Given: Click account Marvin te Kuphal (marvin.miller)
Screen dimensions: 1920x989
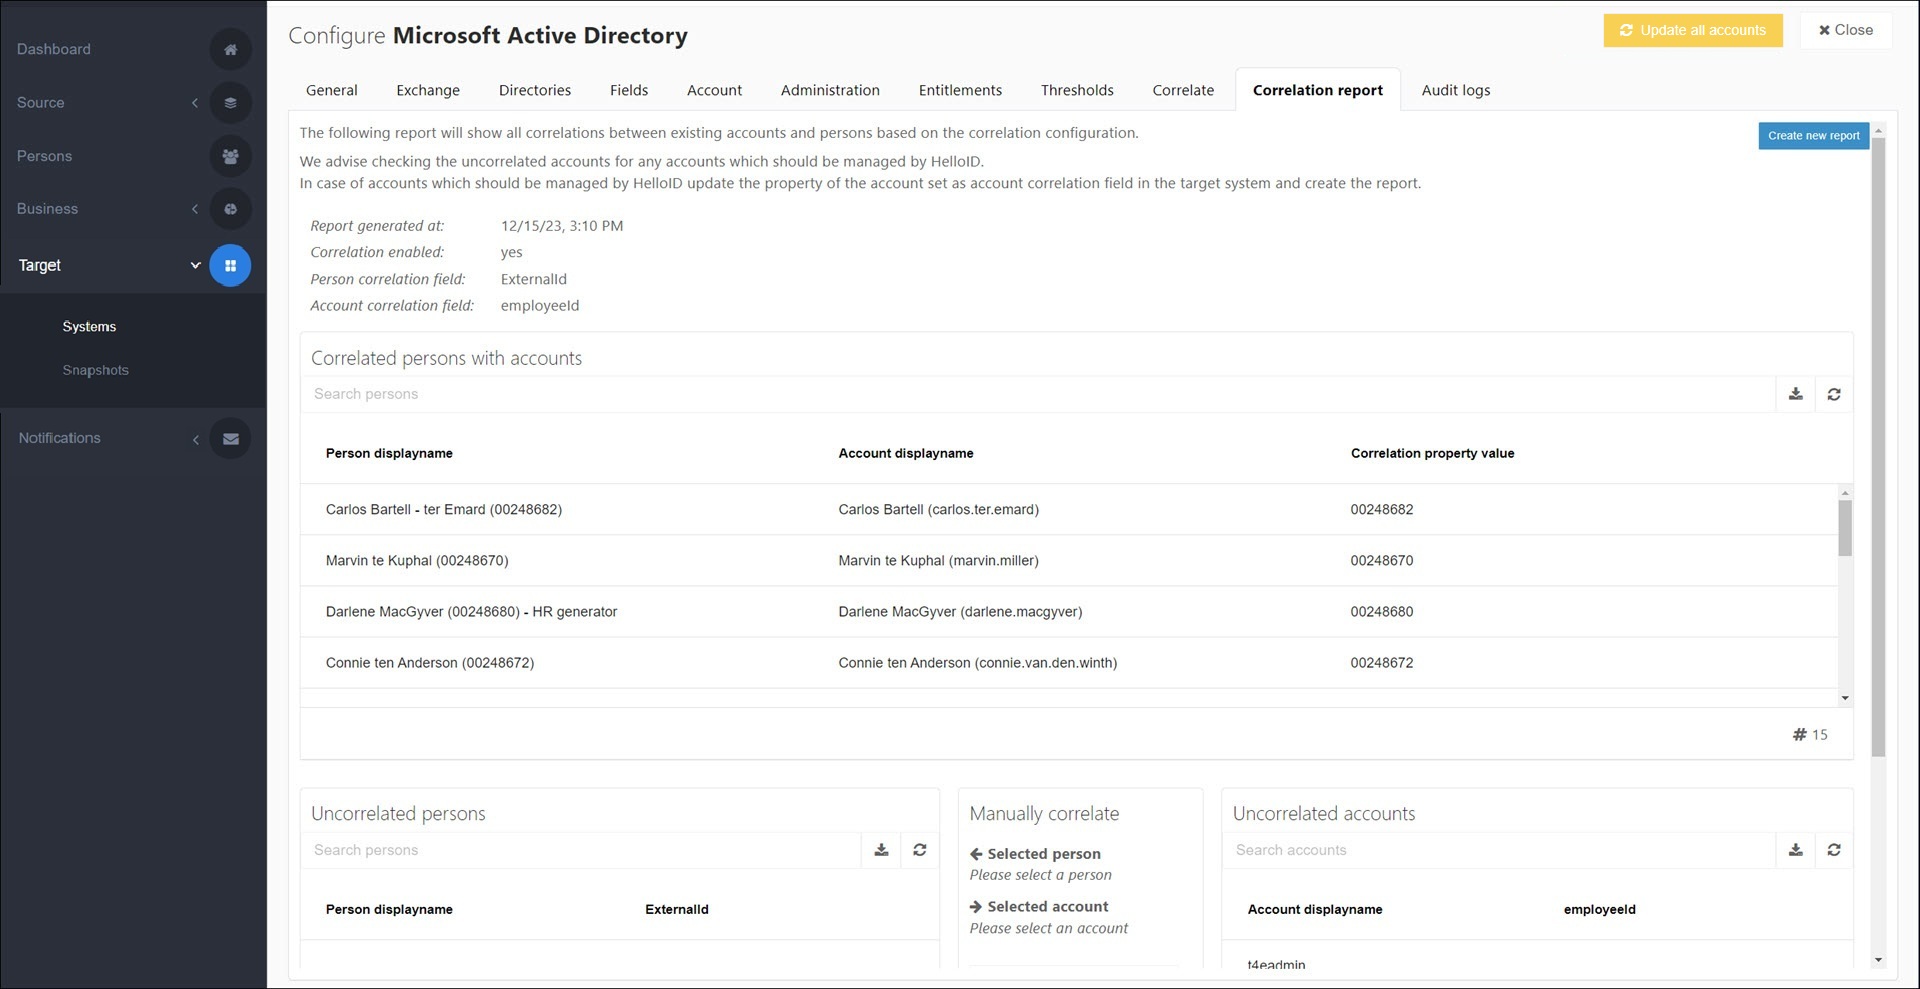Looking at the screenshot, I should [938, 560].
